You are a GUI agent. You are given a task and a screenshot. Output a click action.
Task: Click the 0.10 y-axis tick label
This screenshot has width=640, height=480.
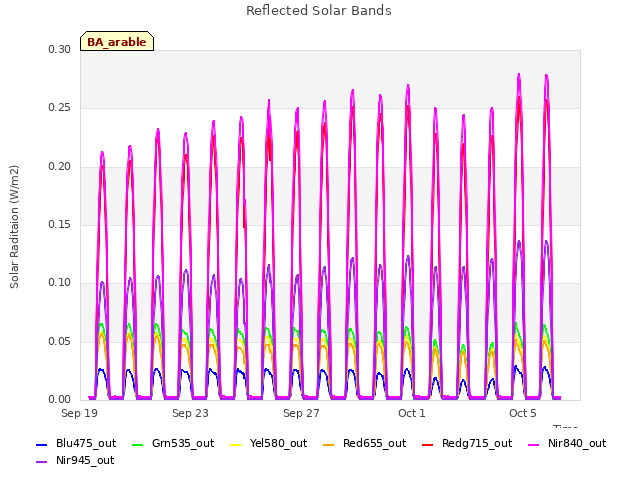(x=60, y=282)
